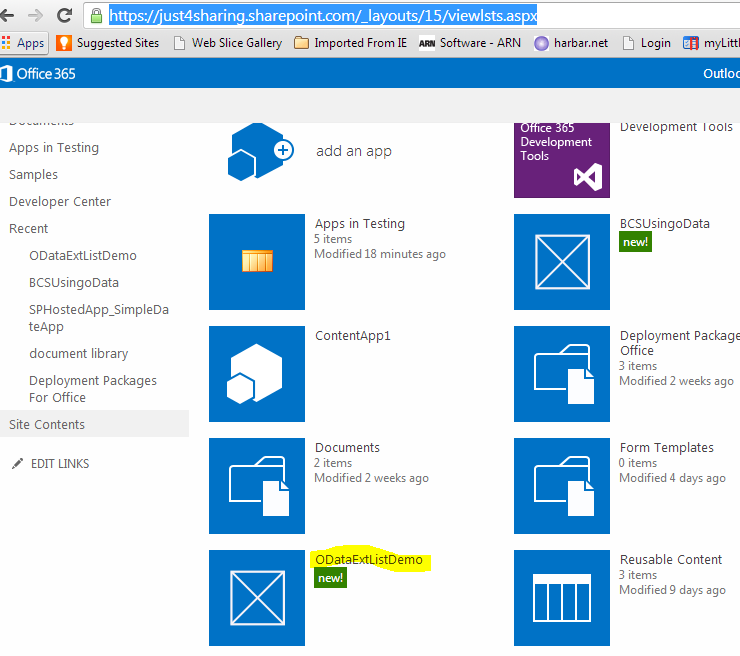Click the '5 items' count under Apps in Testing
This screenshot has width=740, height=656.
[333, 239]
